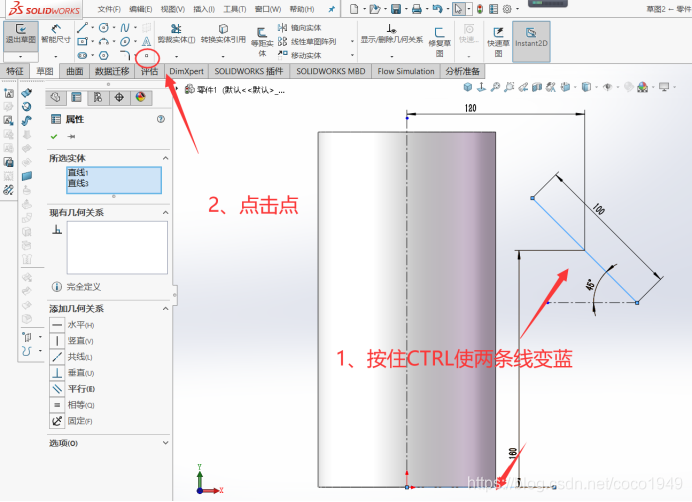Click 等距实体 Offset Entities tool
This screenshot has height=502, width=692.
coord(262,42)
